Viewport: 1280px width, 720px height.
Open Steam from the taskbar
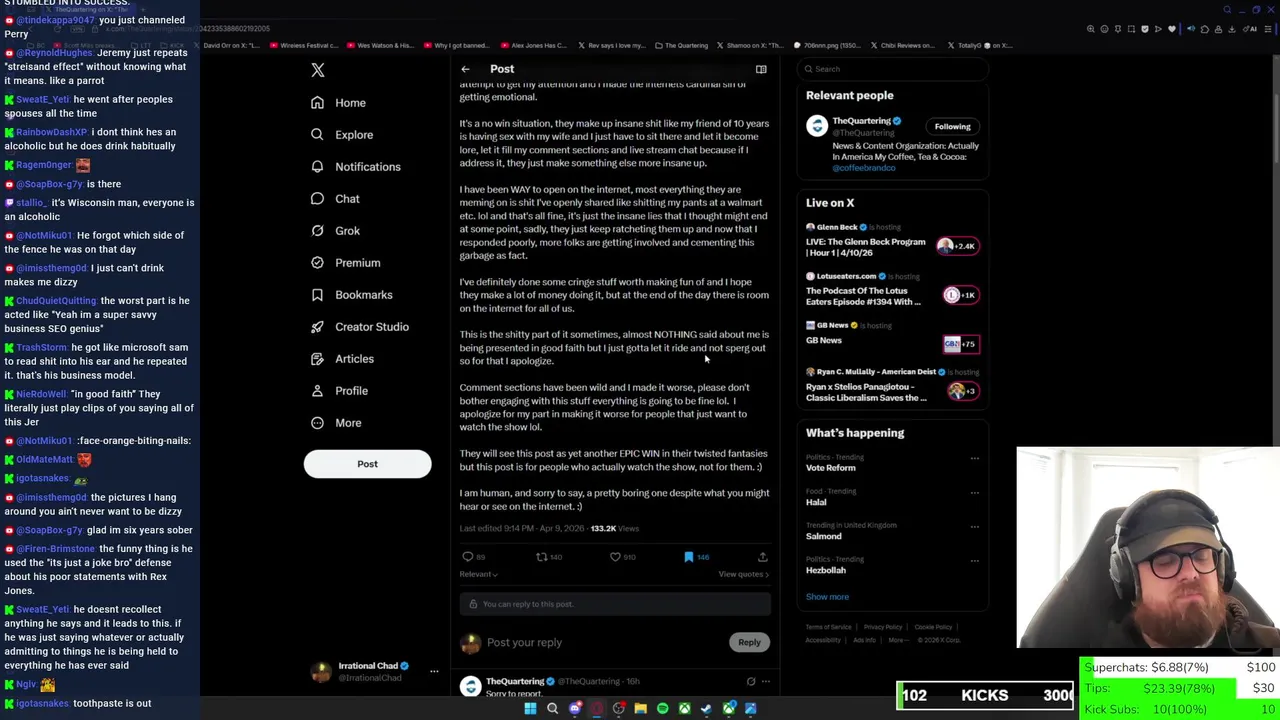coord(707,709)
